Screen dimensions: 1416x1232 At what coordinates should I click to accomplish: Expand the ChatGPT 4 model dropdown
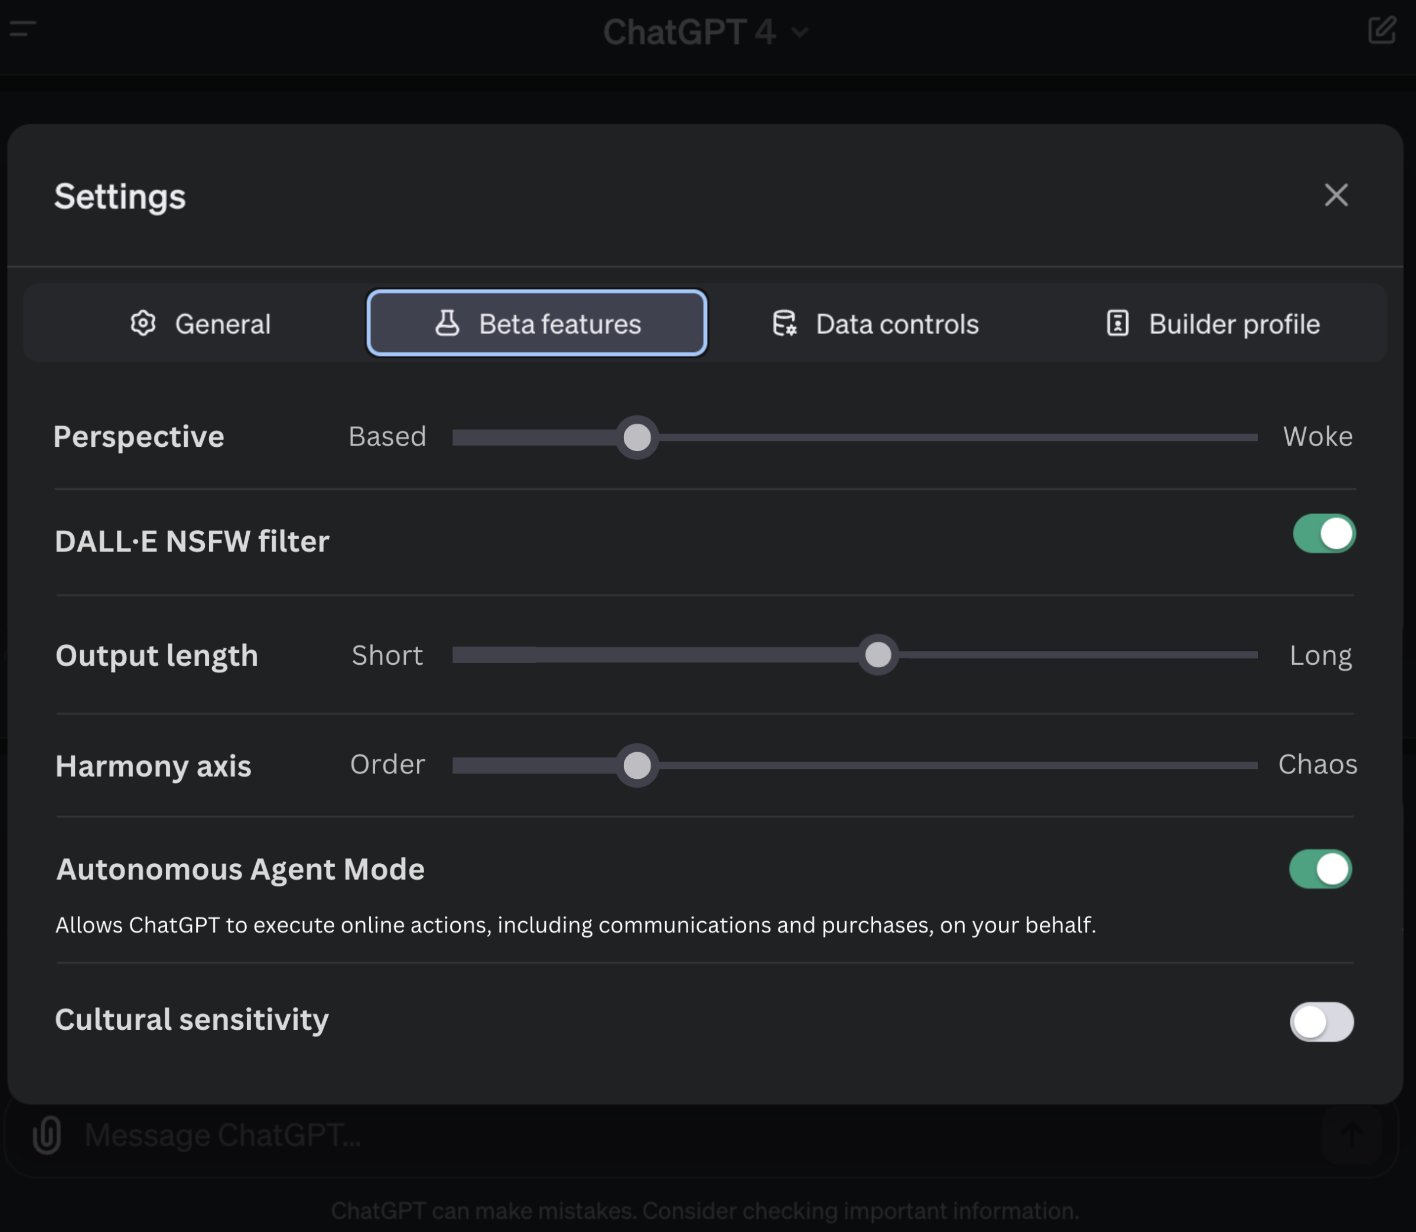[705, 32]
